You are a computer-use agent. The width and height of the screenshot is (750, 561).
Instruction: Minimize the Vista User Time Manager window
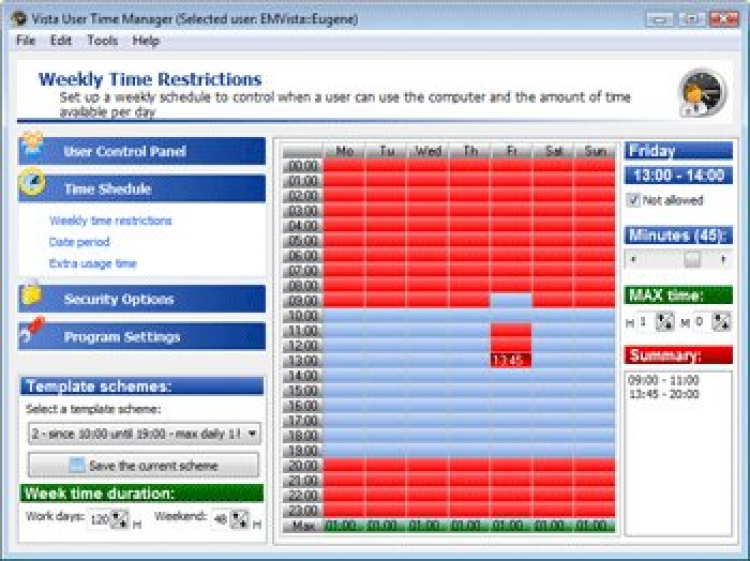[x=660, y=20]
